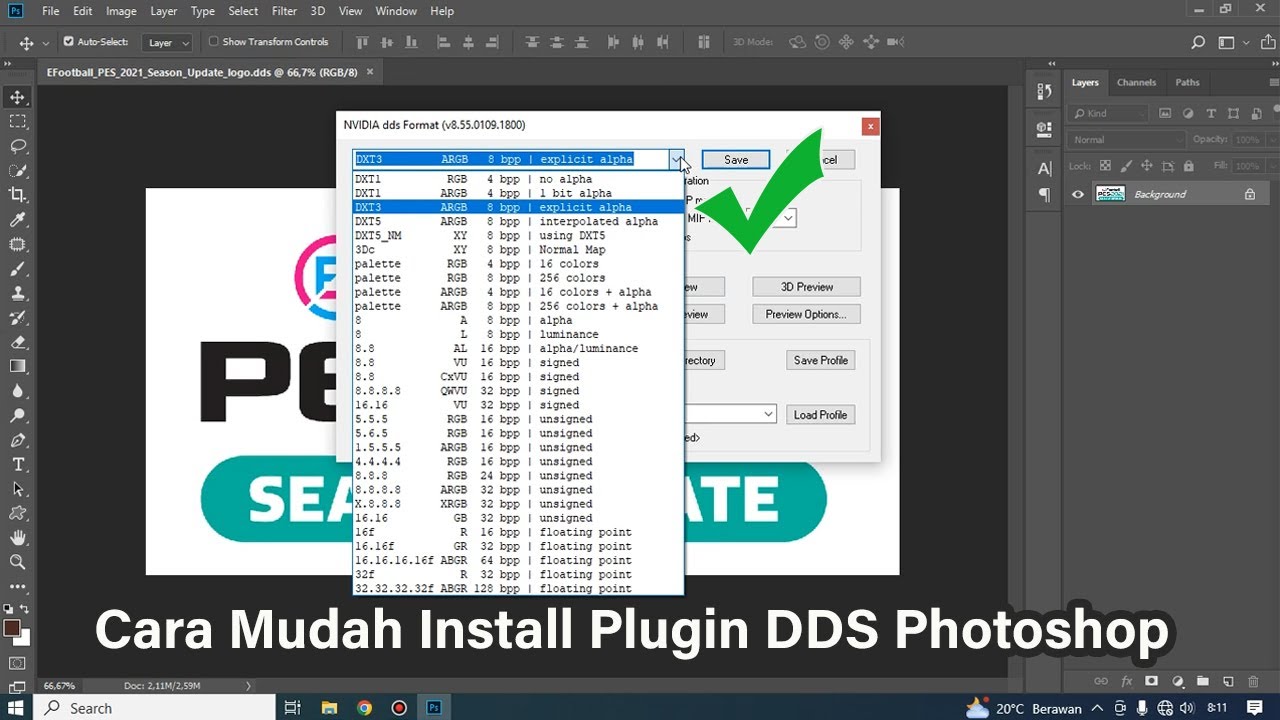Choose the Lasso tool
The image size is (1280, 720).
coord(17,146)
